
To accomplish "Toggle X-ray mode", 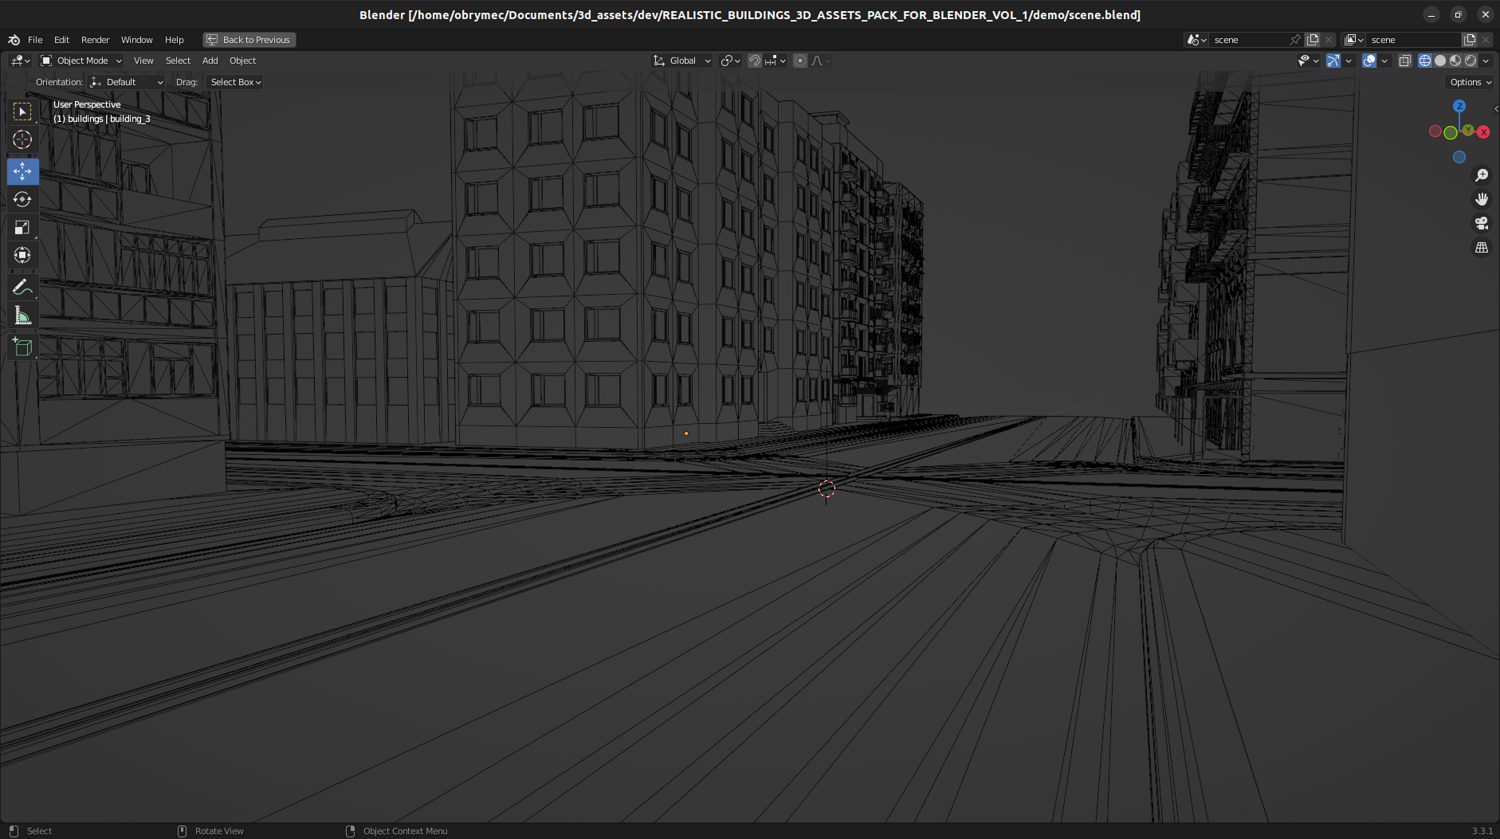I will 1404,61.
